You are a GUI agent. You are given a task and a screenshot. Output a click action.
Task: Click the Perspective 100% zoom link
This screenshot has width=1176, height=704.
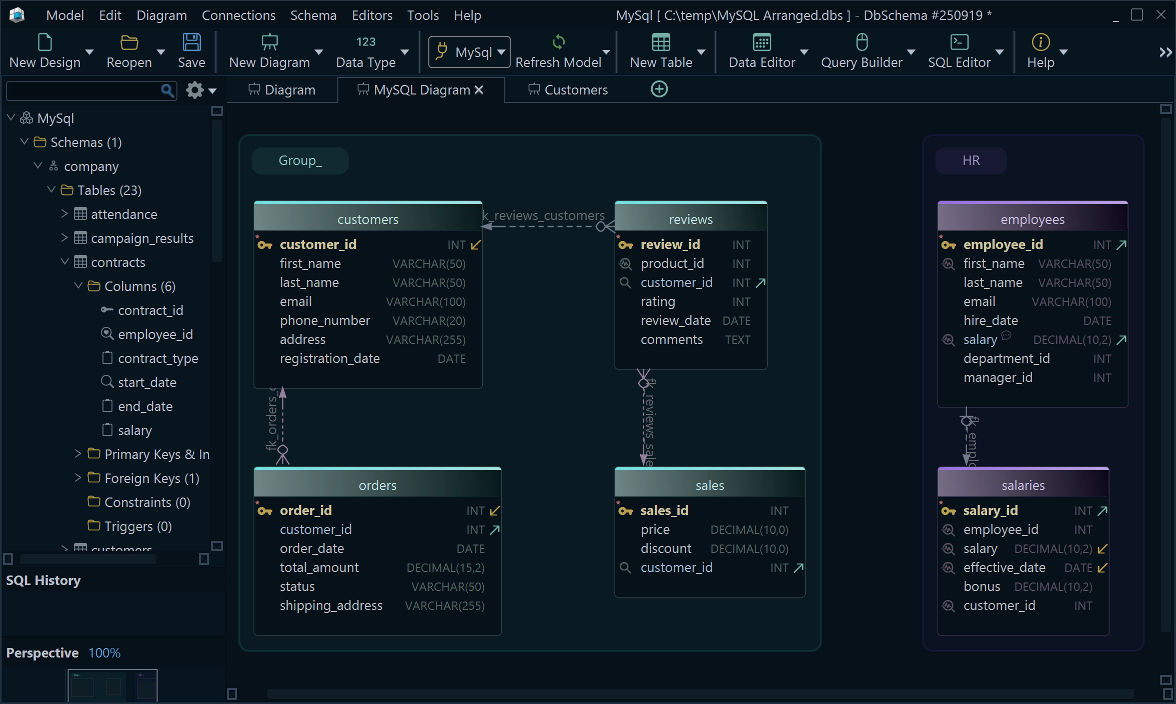(x=104, y=653)
